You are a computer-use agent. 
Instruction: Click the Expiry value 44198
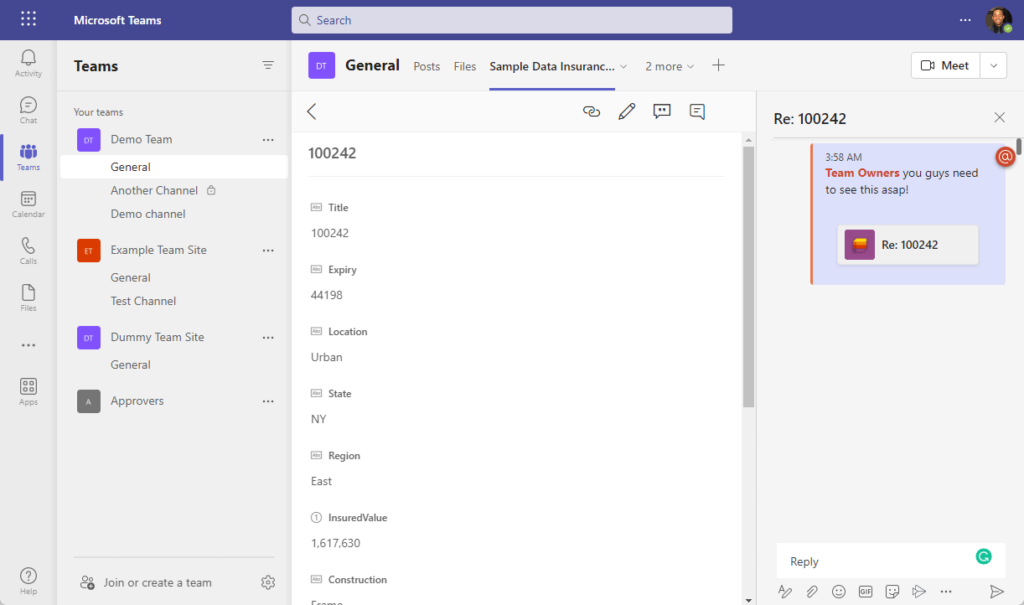click(x=327, y=295)
